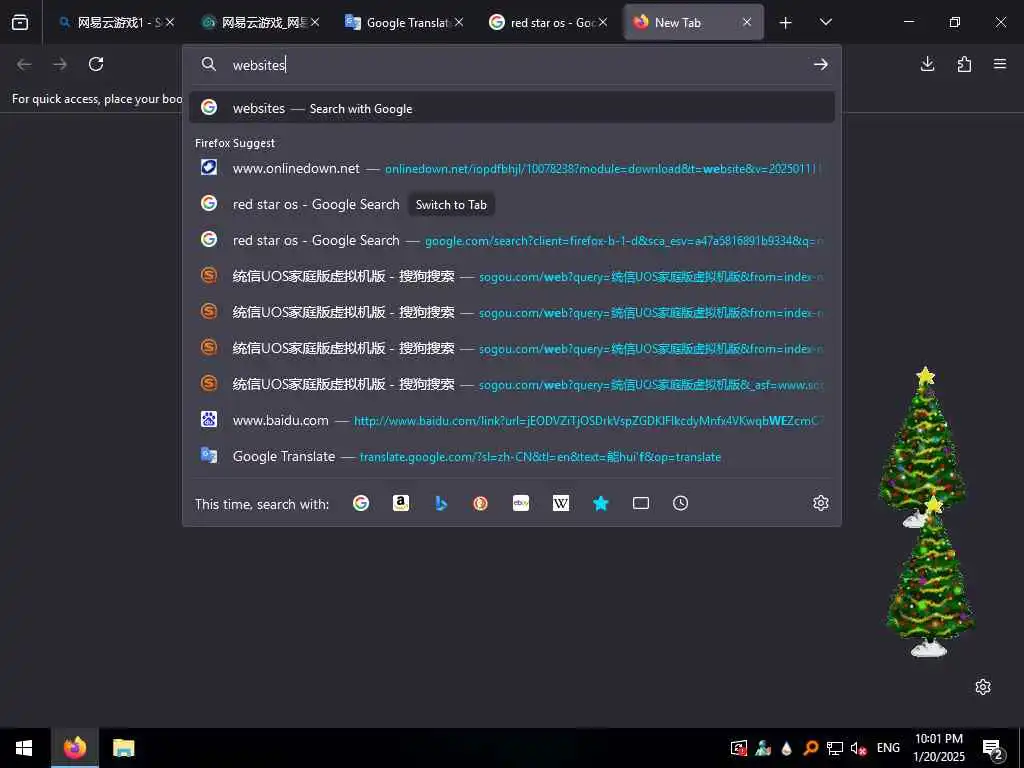This screenshot has width=1024, height=768.
Task: Open the Downloads panel
Action: pyautogui.click(x=927, y=64)
